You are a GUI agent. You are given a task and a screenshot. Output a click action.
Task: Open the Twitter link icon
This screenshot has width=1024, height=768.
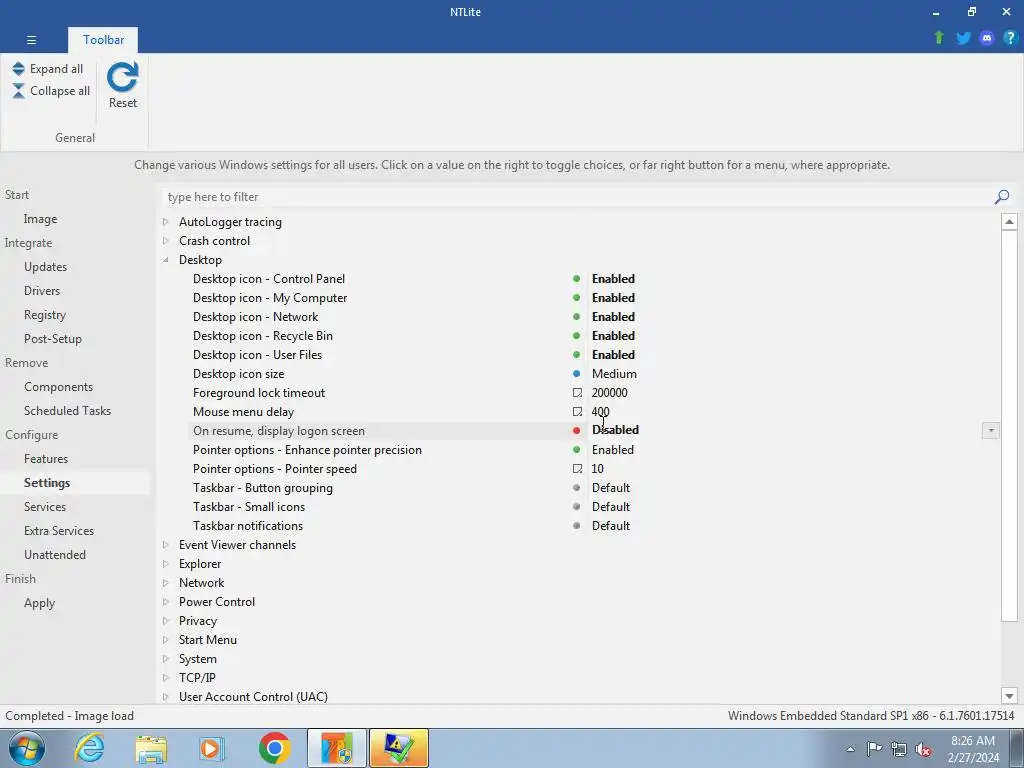coord(963,38)
